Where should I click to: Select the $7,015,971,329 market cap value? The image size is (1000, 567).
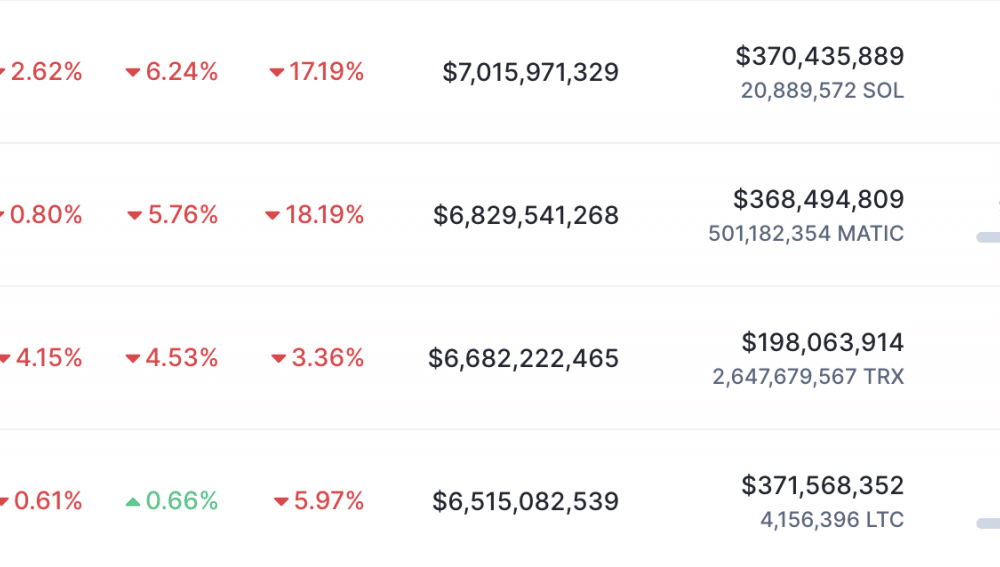[531, 72]
